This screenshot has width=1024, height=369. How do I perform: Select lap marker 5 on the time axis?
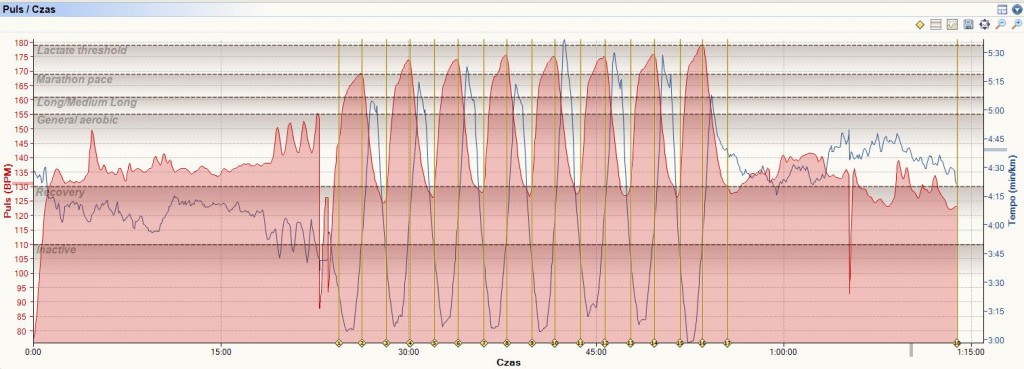click(x=434, y=343)
